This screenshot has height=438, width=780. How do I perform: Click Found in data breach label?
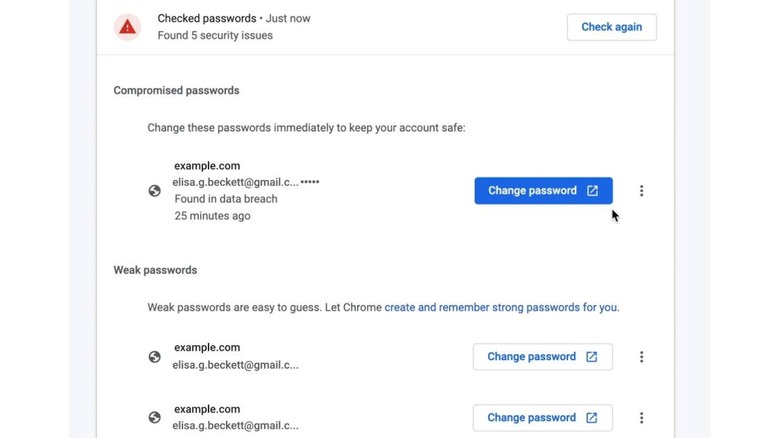pos(226,199)
